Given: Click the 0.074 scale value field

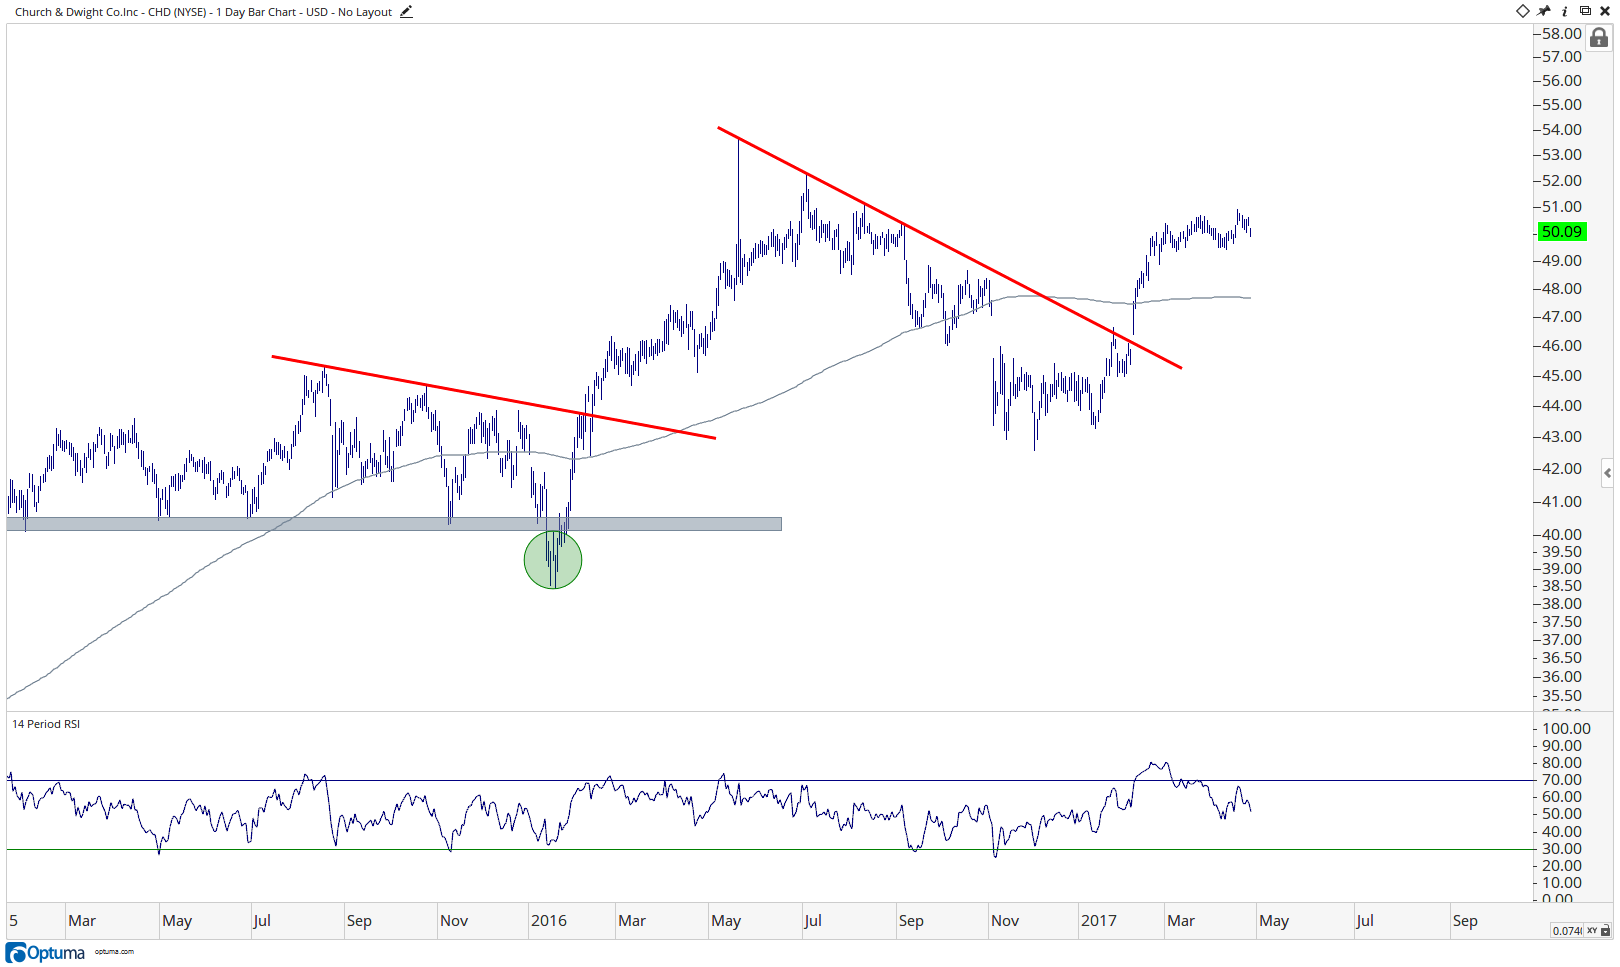Looking at the screenshot, I should coord(1567,931).
